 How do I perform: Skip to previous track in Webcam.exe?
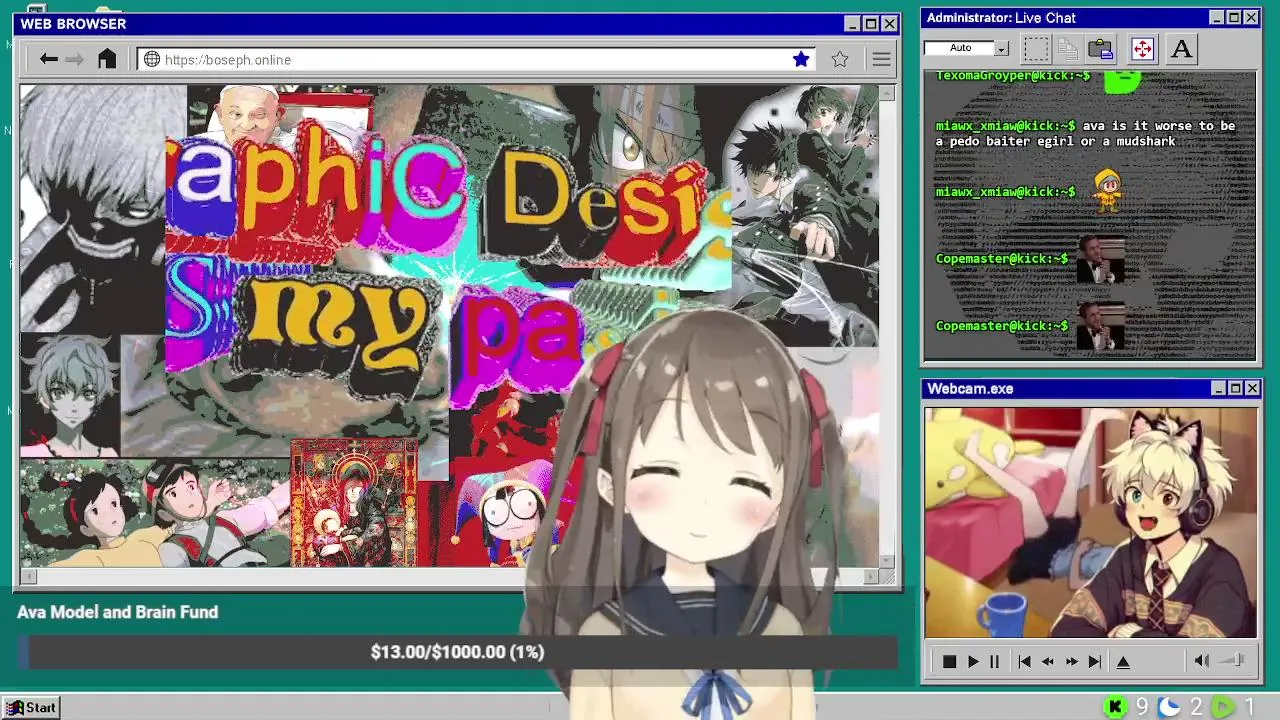point(1024,661)
